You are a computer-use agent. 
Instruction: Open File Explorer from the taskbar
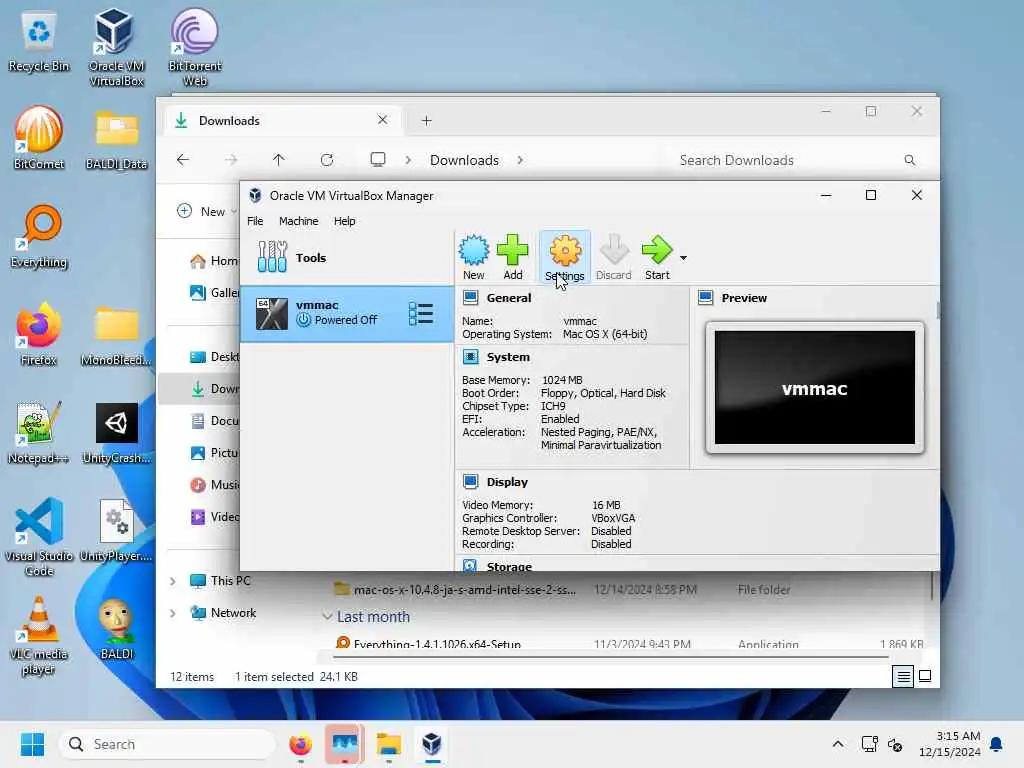[389, 744]
